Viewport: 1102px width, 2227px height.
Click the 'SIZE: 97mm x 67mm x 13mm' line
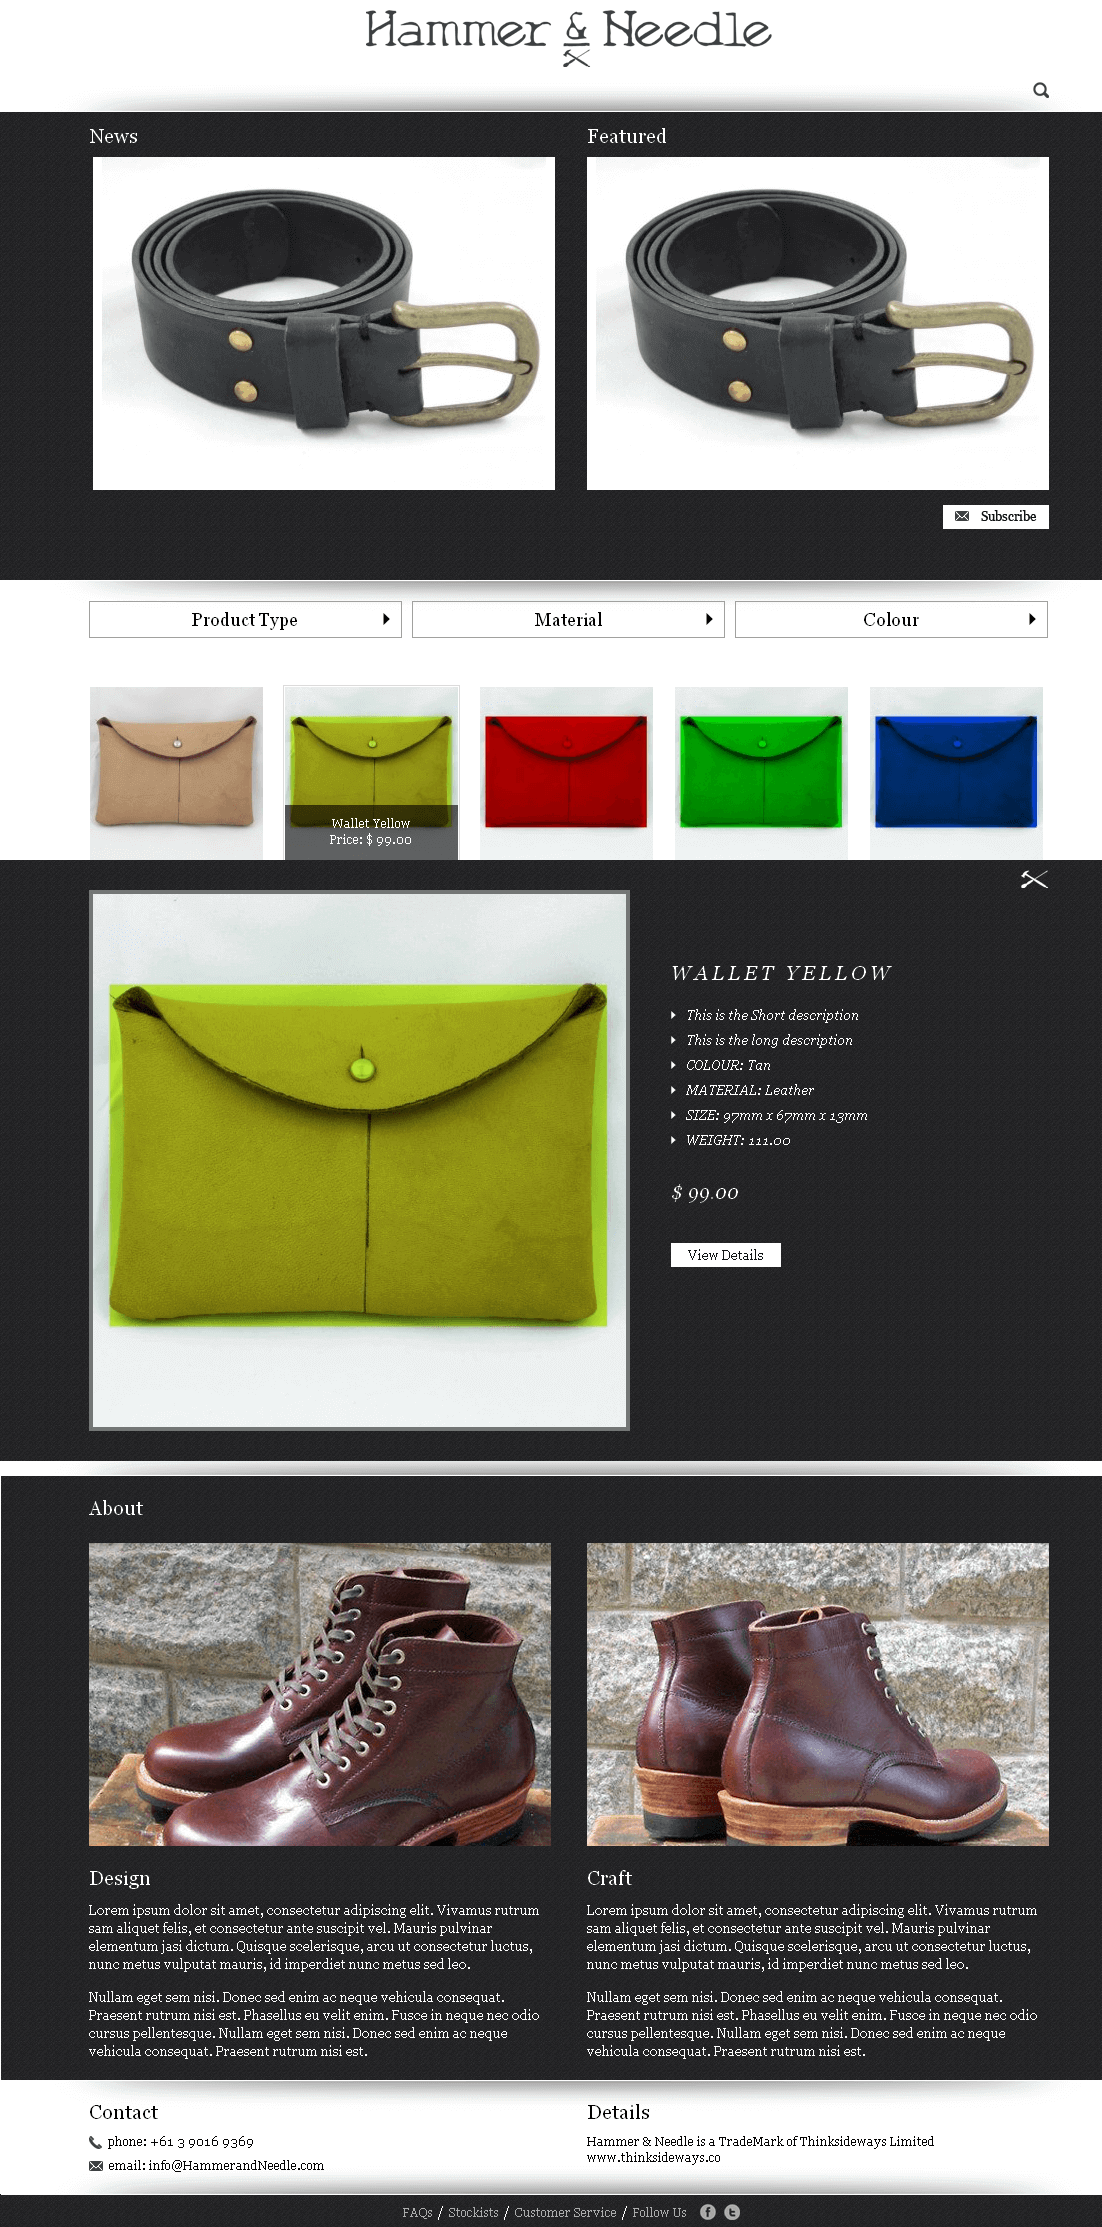777,1115
